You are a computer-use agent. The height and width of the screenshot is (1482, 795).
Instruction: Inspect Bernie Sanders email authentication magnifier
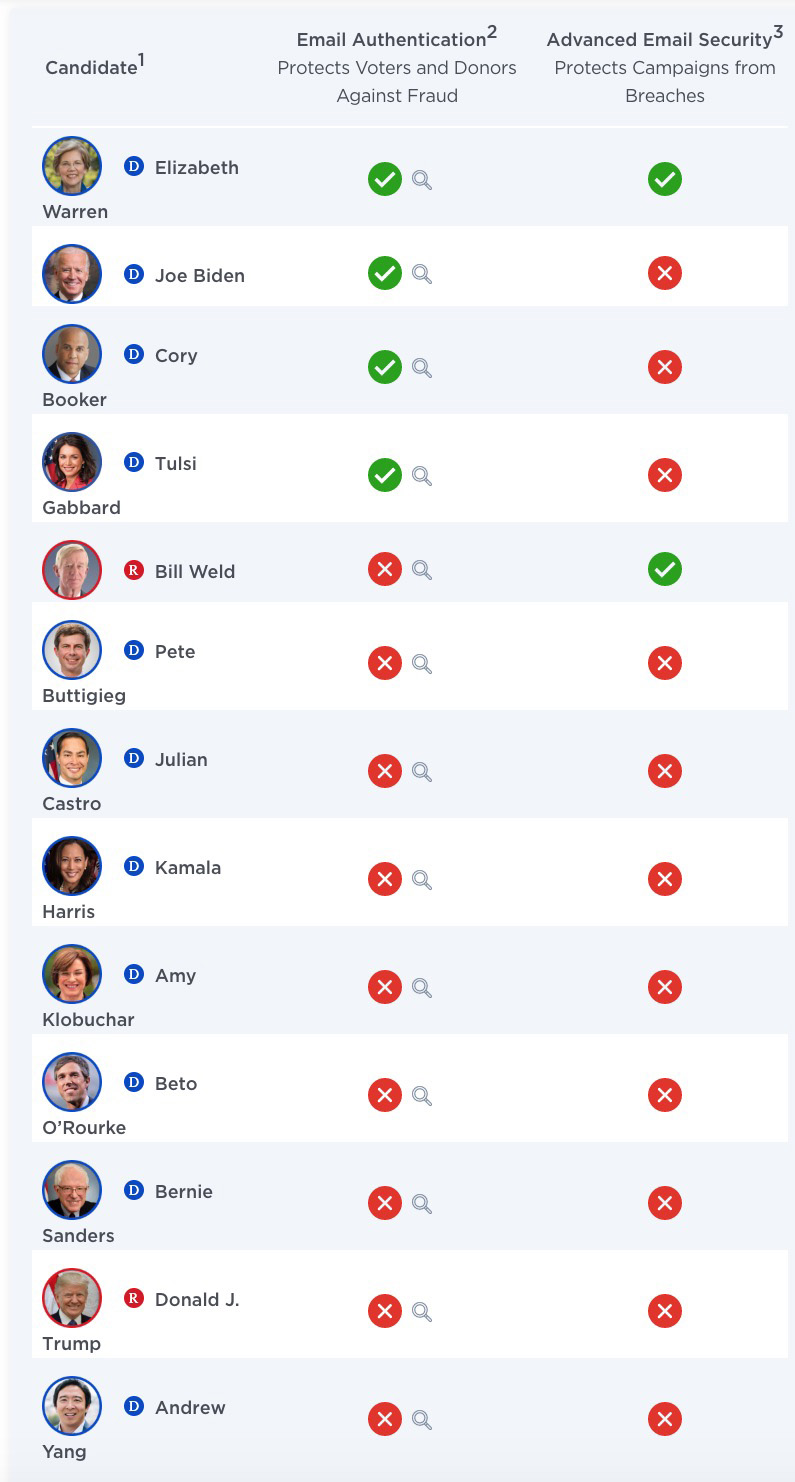[422, 1204]
